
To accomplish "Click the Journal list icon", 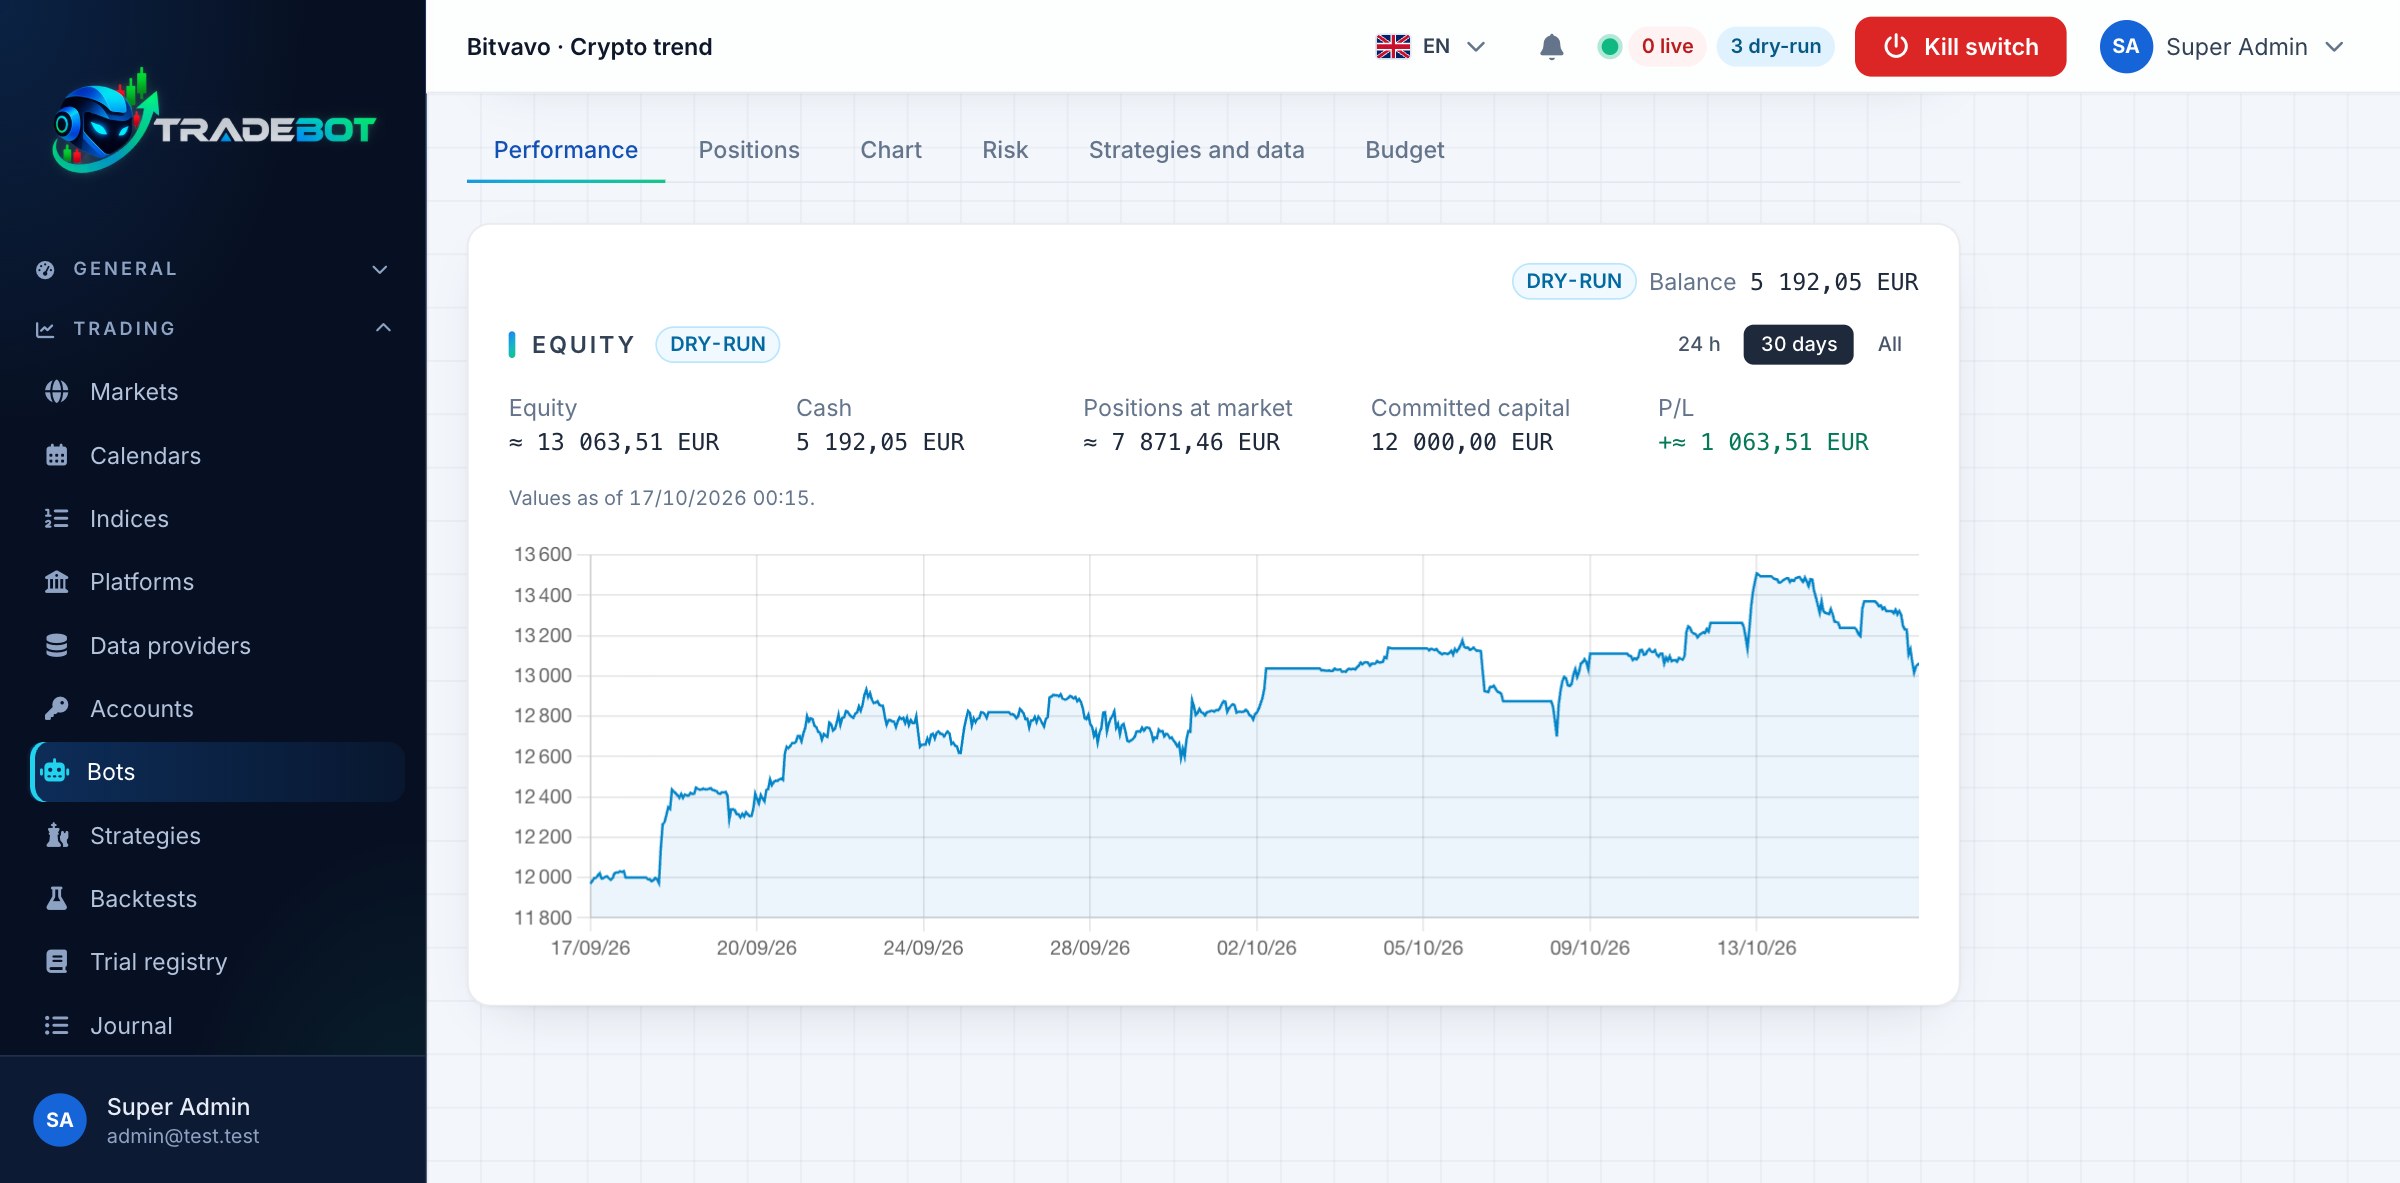I will point(57,1026).
